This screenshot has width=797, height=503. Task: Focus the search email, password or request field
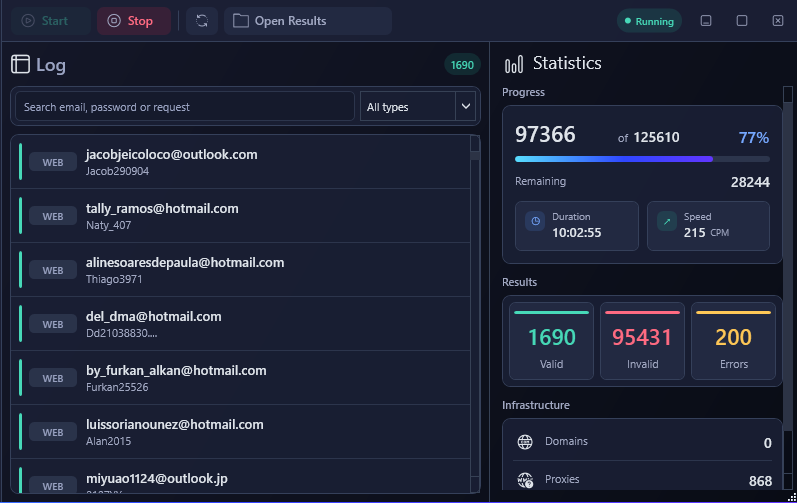pyautogui.click(x=185, y=106)
